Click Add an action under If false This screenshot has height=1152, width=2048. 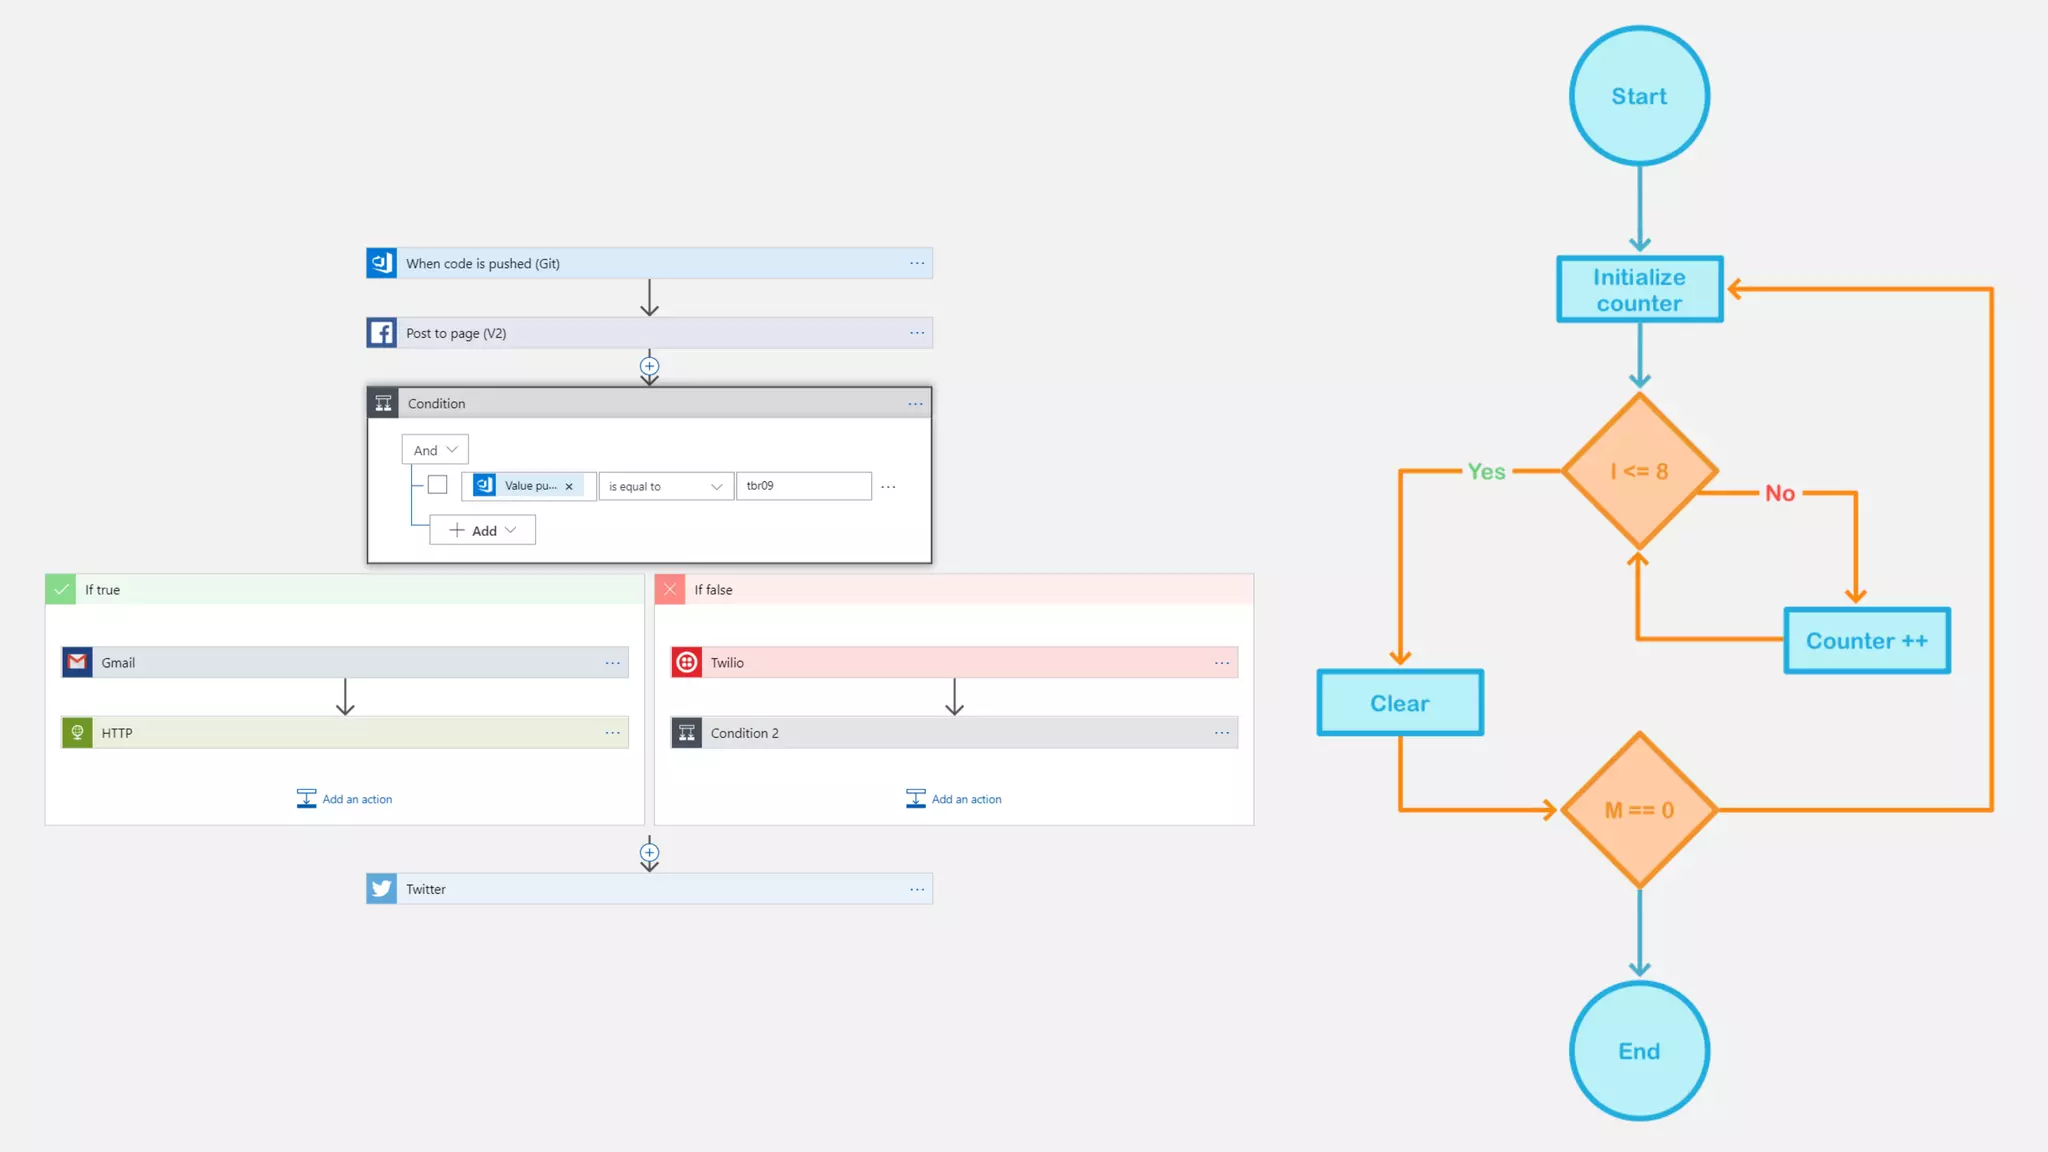954,799
